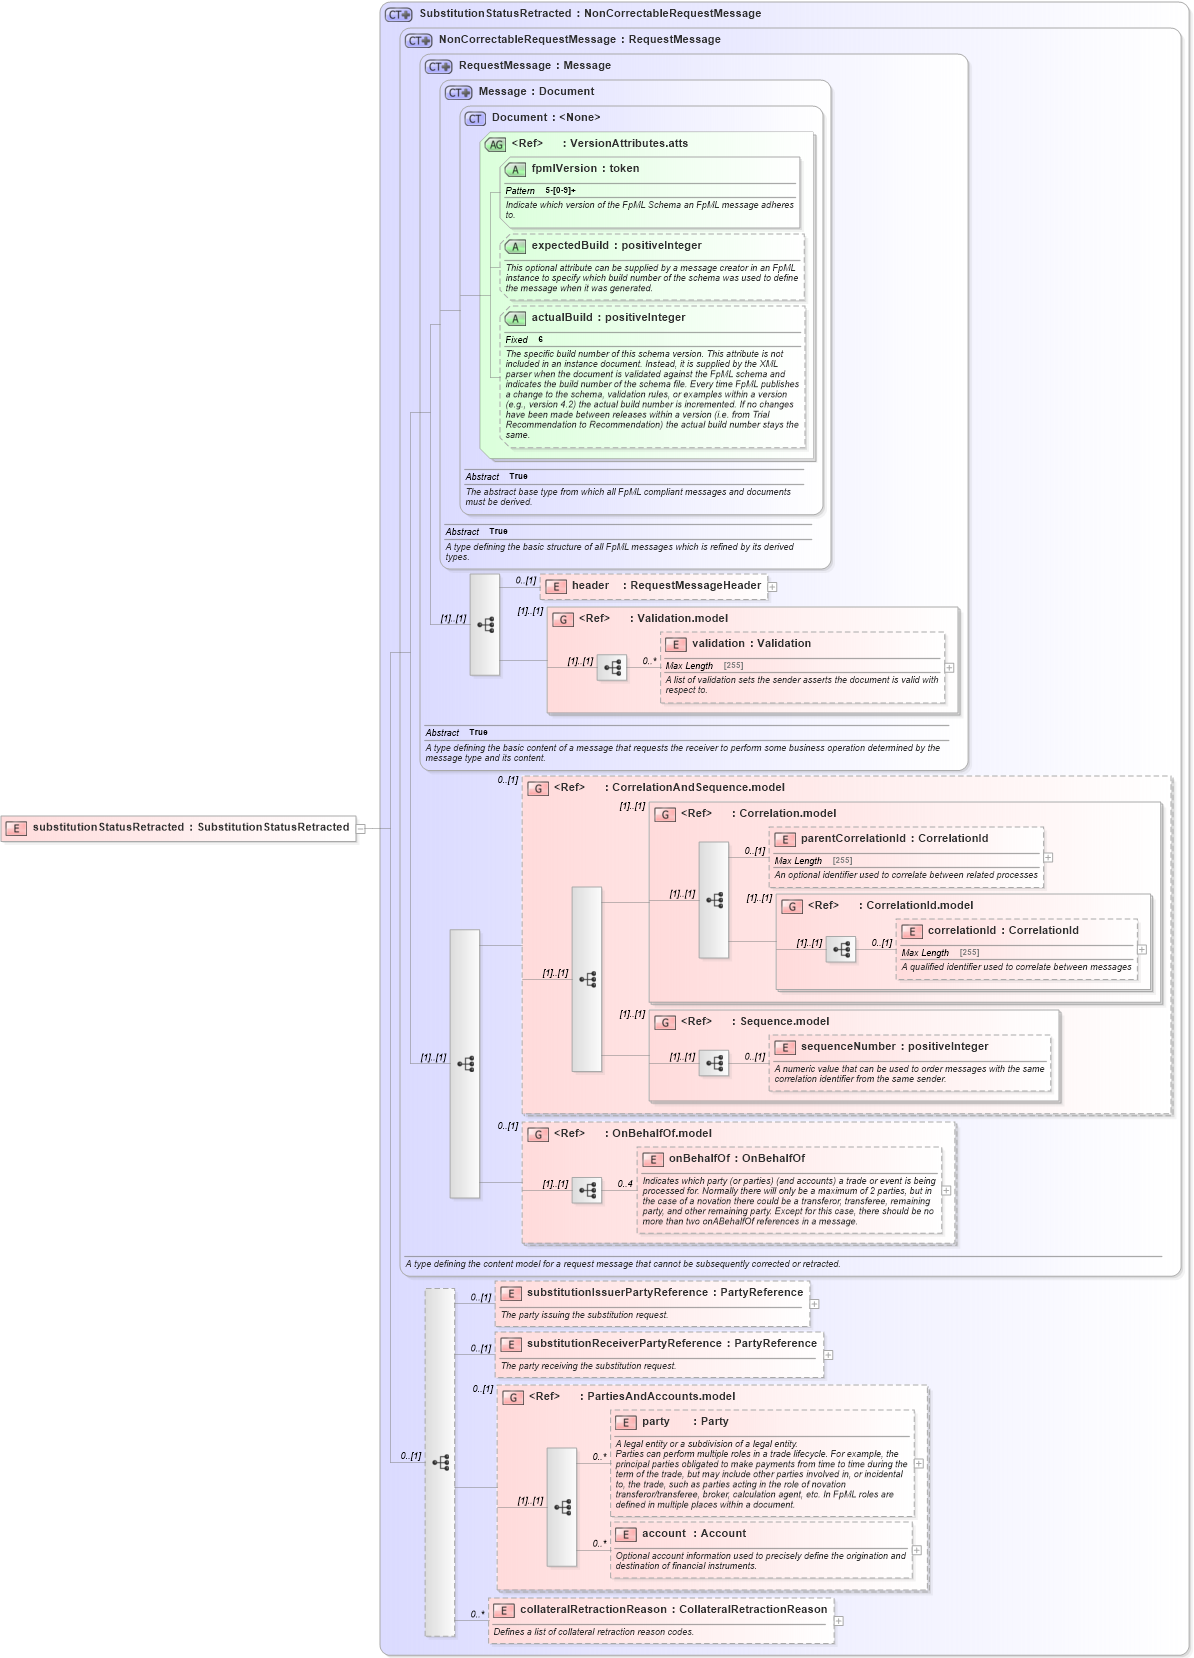Screen dimensions: 1194x1658
Task: Click the AG icon of VersionAttributes.atts
Action: pyautogui.click(x=496, y=145)
